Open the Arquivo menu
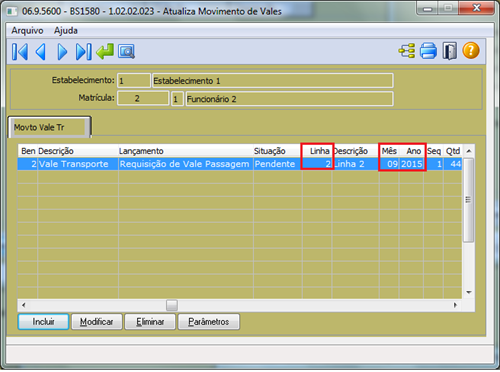 click(x=27, y=31)
